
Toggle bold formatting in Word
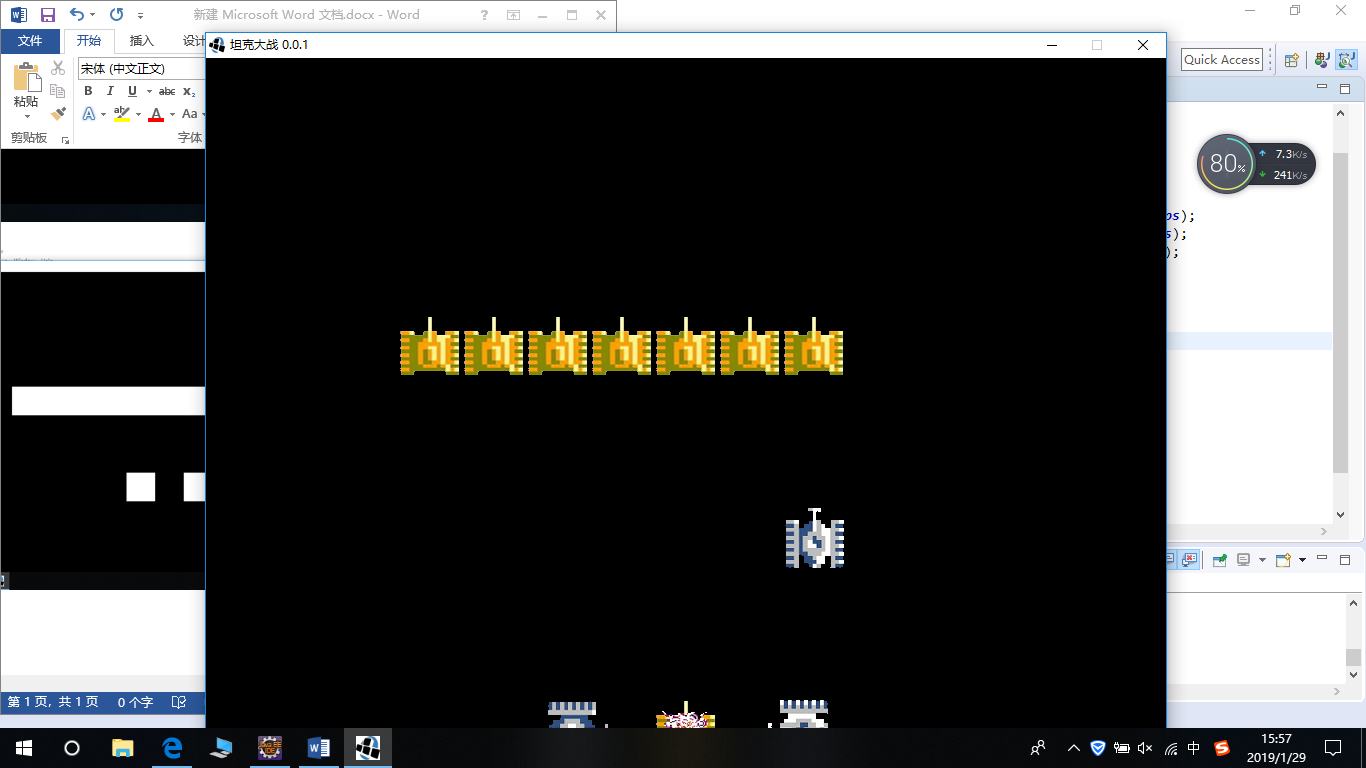point(88,91)
